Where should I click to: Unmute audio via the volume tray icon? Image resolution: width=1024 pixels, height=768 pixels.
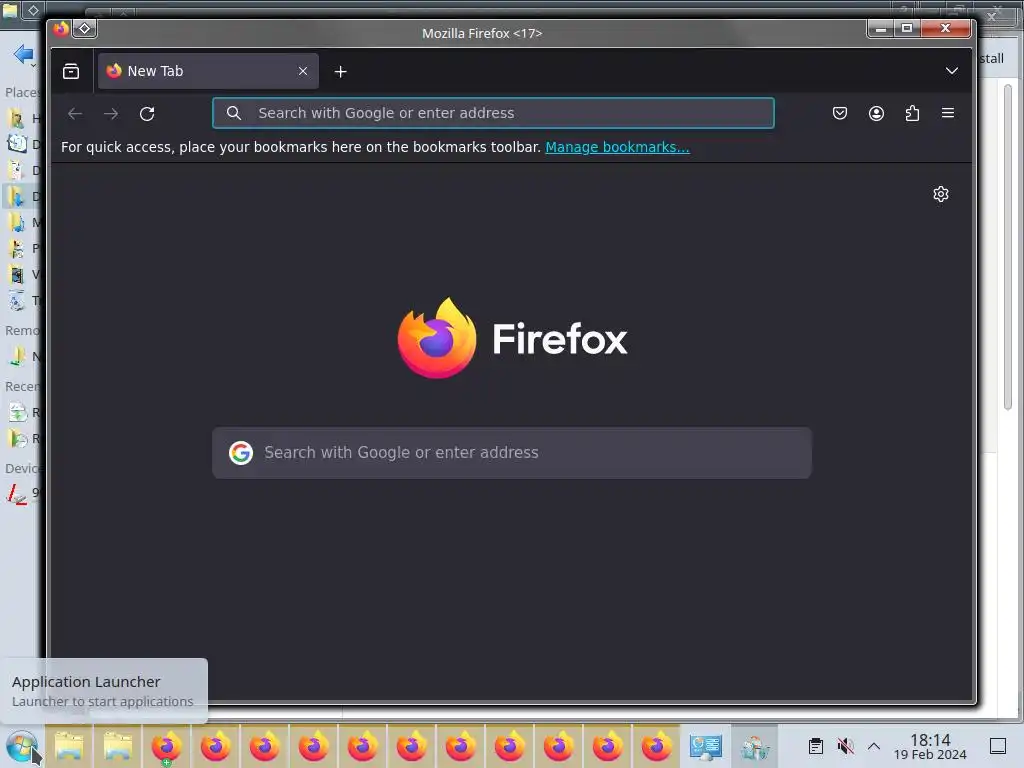[845, 746]
